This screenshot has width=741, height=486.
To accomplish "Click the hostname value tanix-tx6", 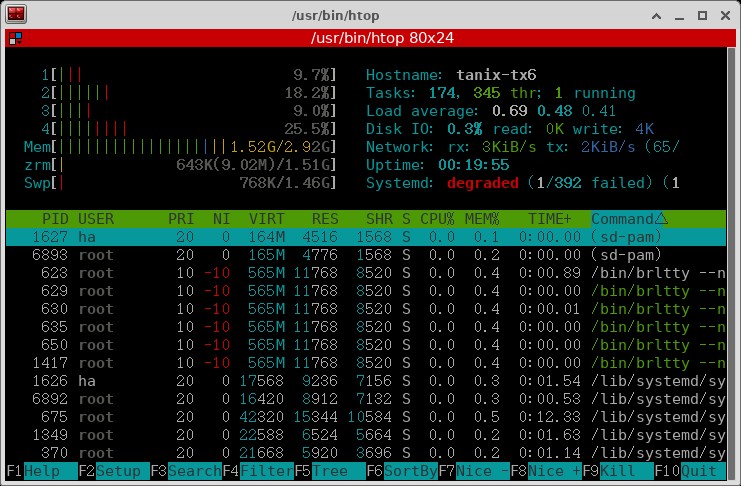I will (x=496, y=75).
